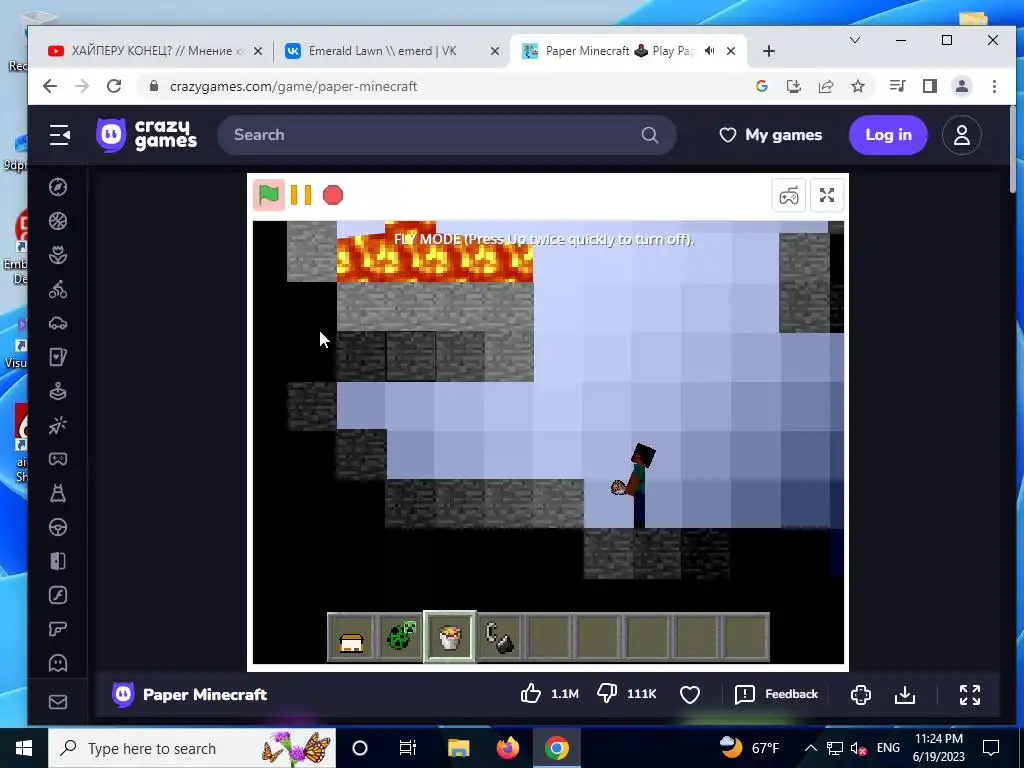The width and height of the screenshot is (1024, 768).
Task: Select the creeper spawn egg hotbar slot
Action: [401, 637]
